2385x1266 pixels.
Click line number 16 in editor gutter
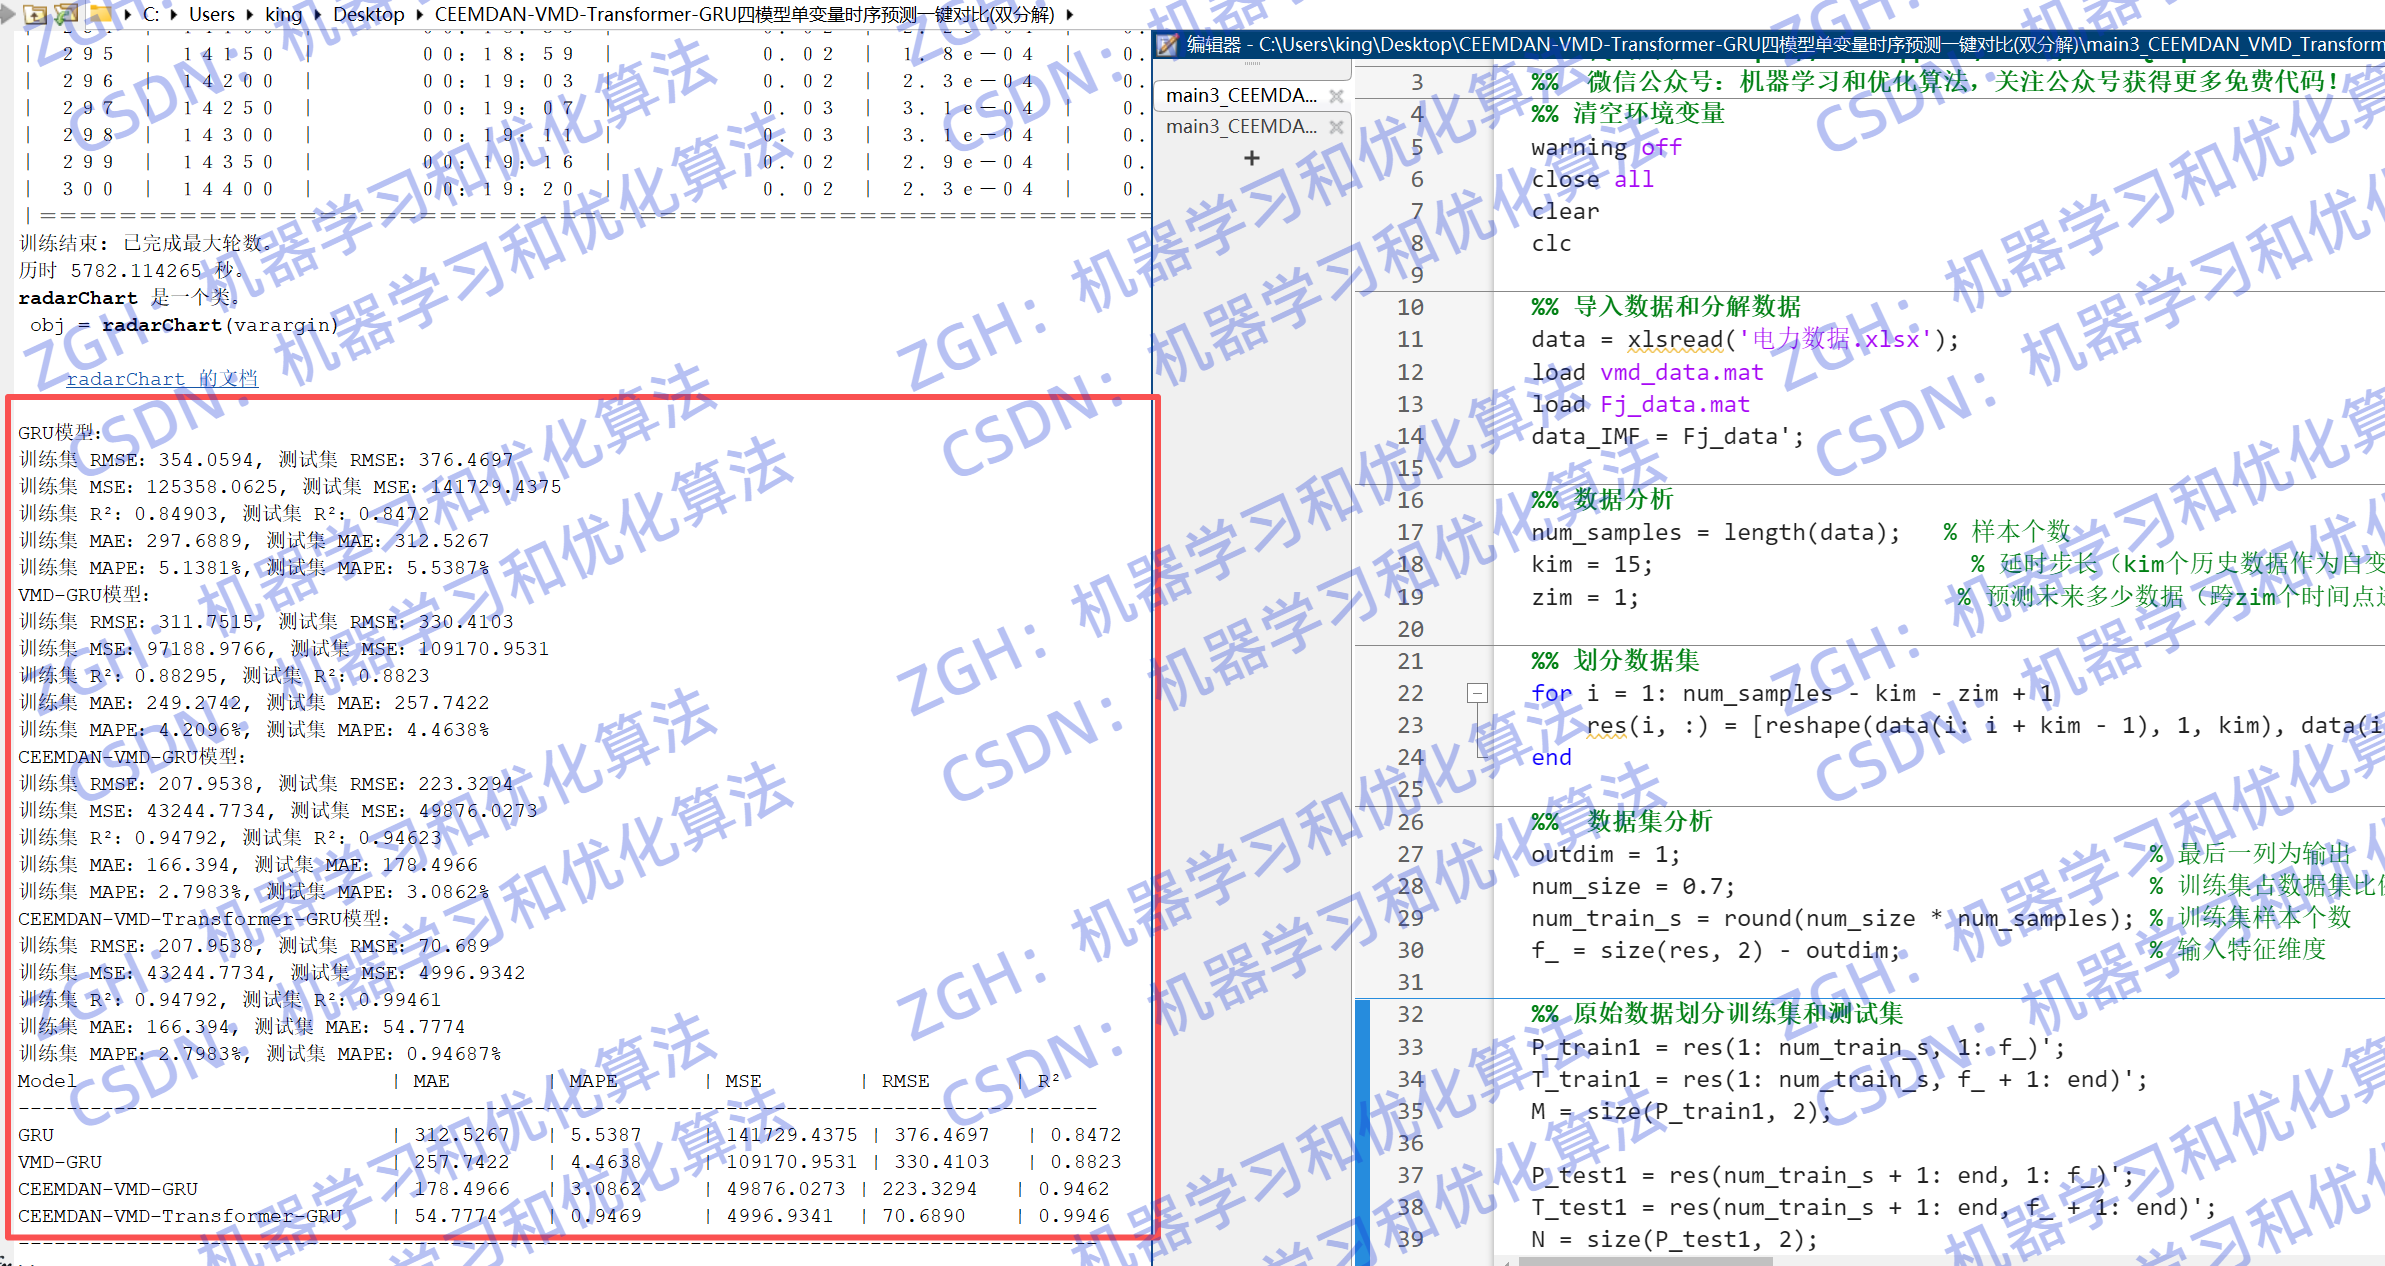tap(1410, 500)
